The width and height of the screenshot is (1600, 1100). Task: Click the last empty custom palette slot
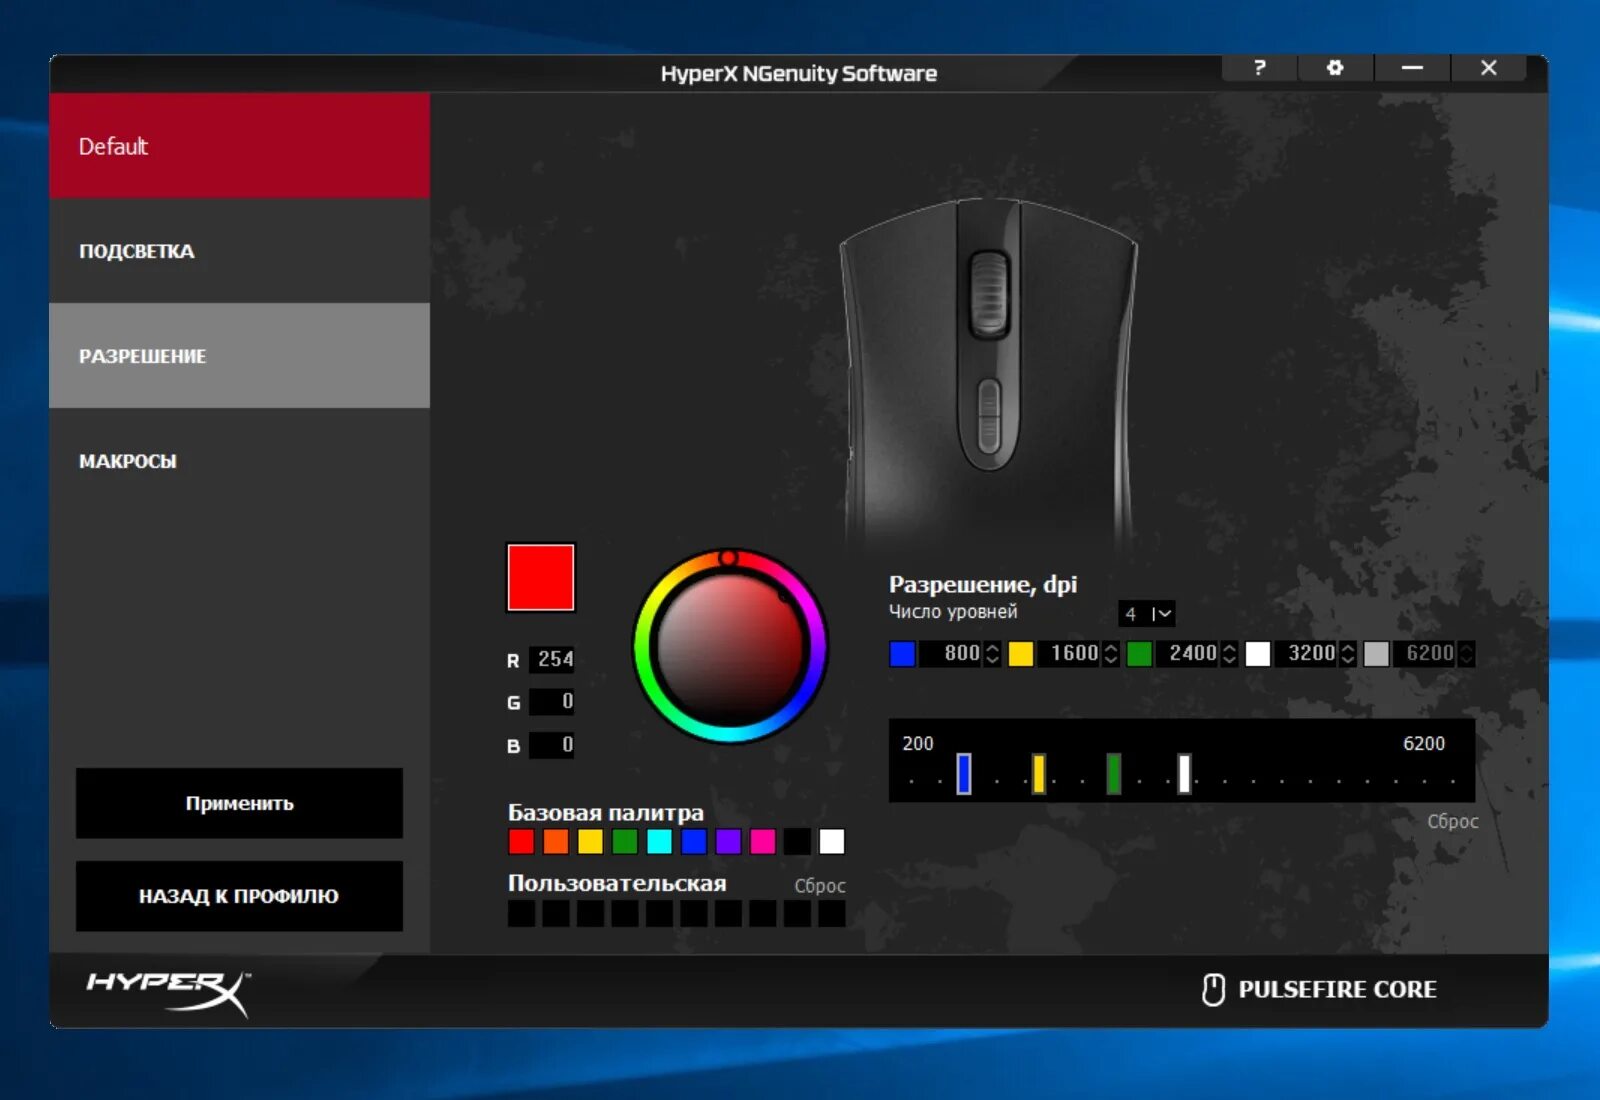pos(832,913)
